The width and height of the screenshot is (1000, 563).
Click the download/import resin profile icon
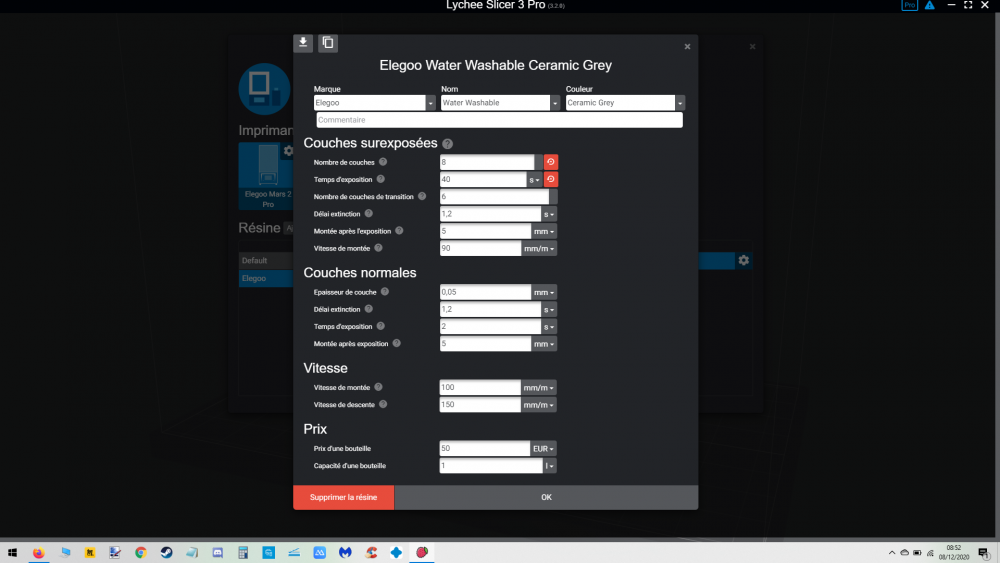[x=303, y=43]
